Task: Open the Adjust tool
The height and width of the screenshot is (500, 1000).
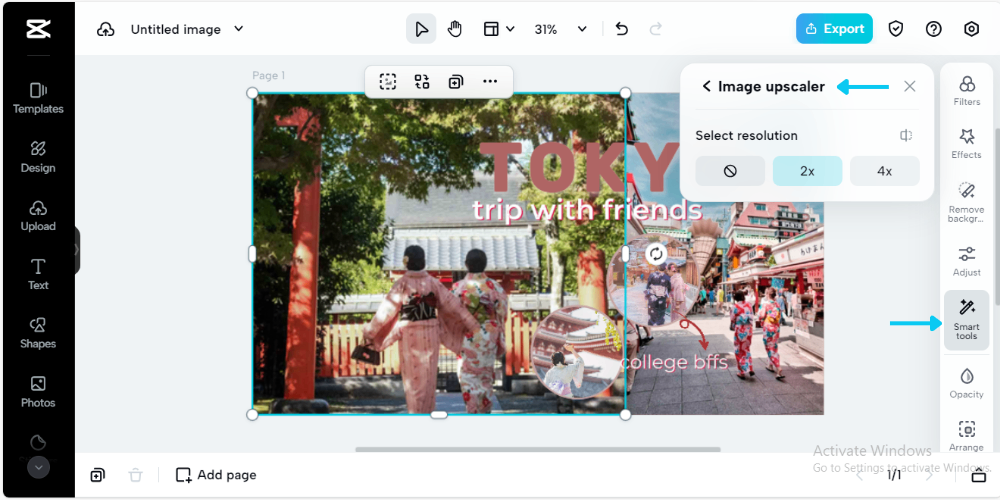Action: click(x=967, y=261)
